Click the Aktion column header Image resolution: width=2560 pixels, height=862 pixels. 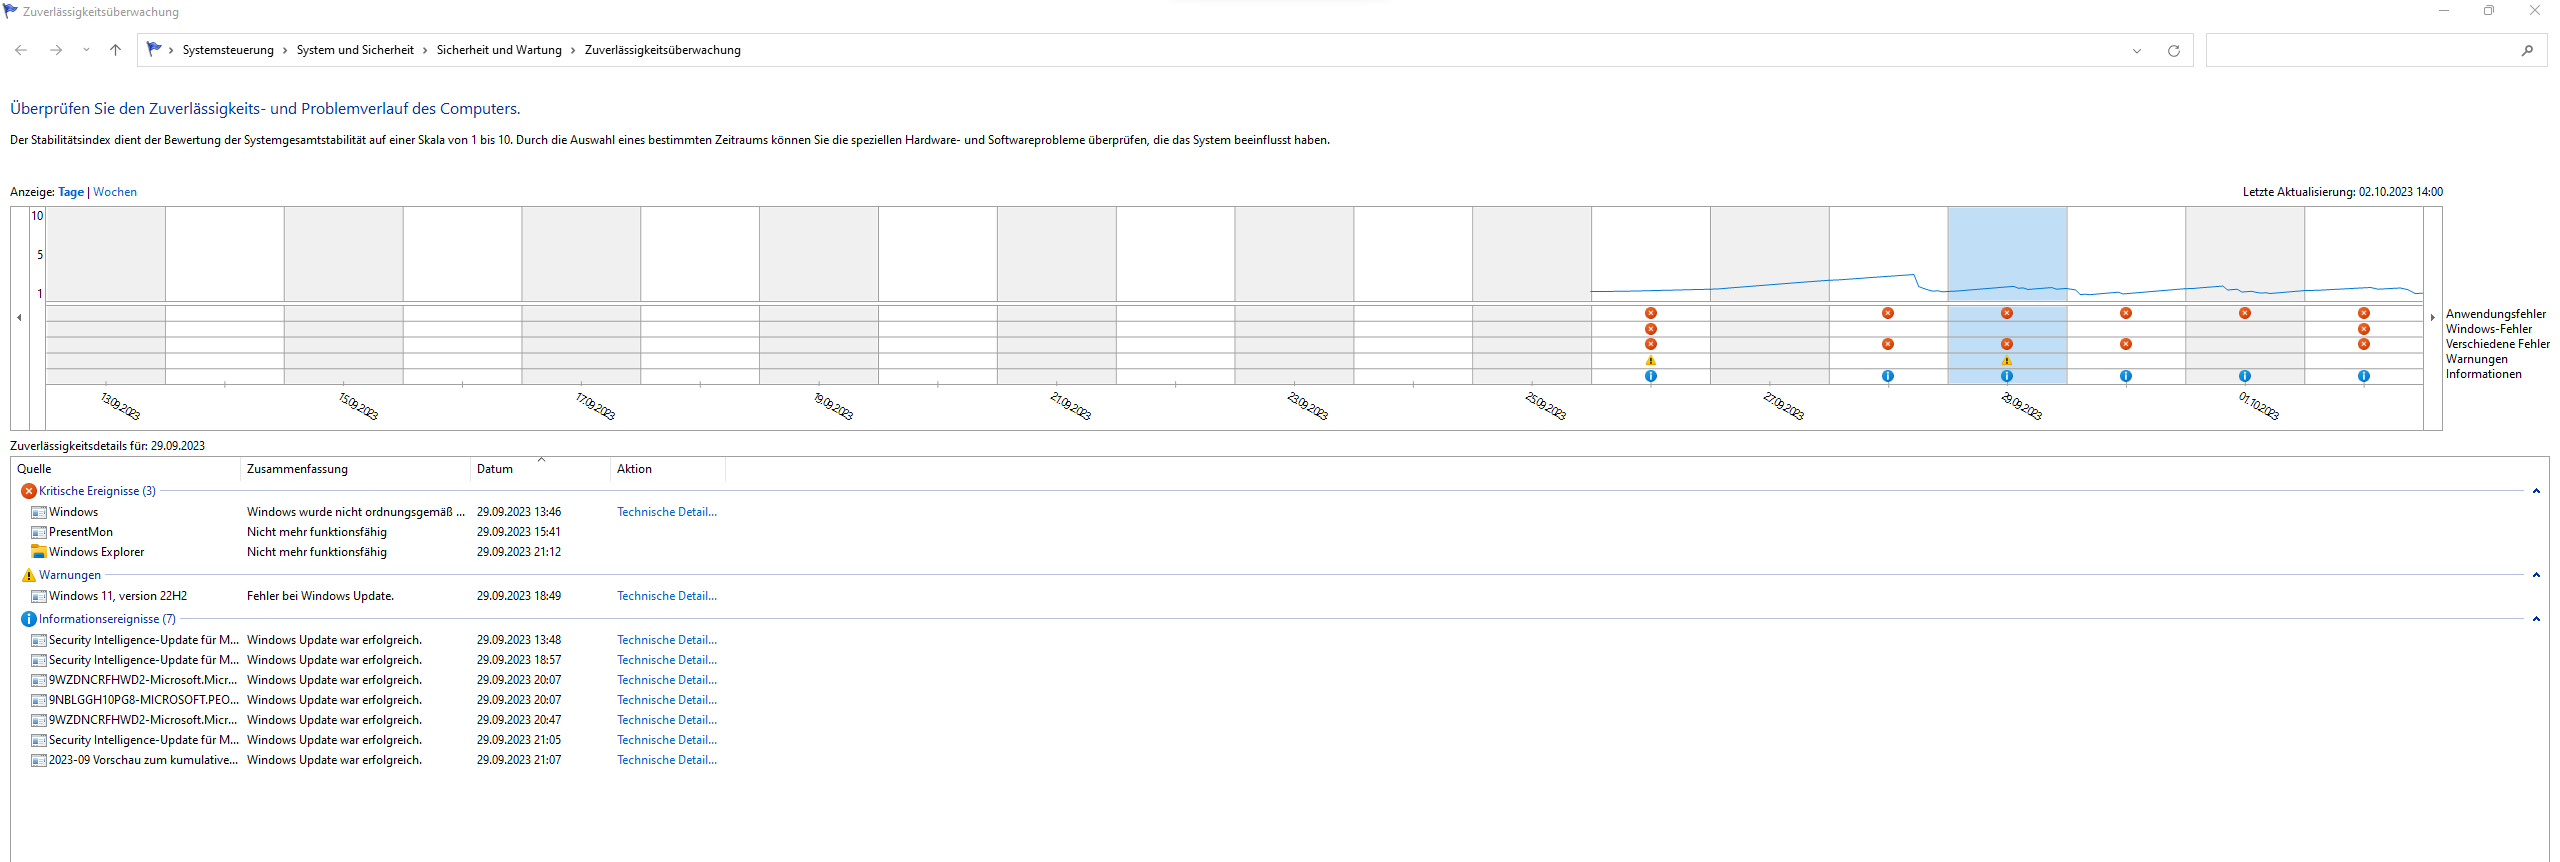(x=667, y=469)
